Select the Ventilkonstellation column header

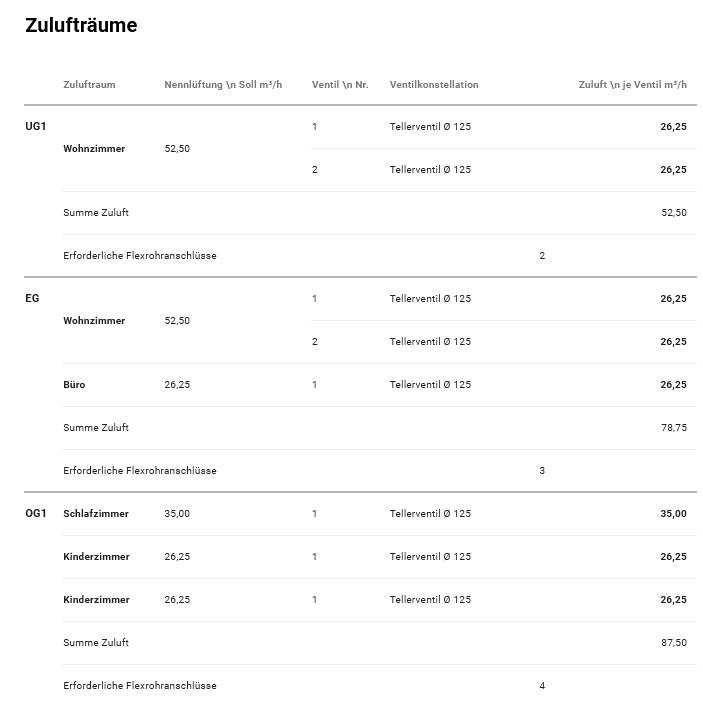tap(434, 85)
